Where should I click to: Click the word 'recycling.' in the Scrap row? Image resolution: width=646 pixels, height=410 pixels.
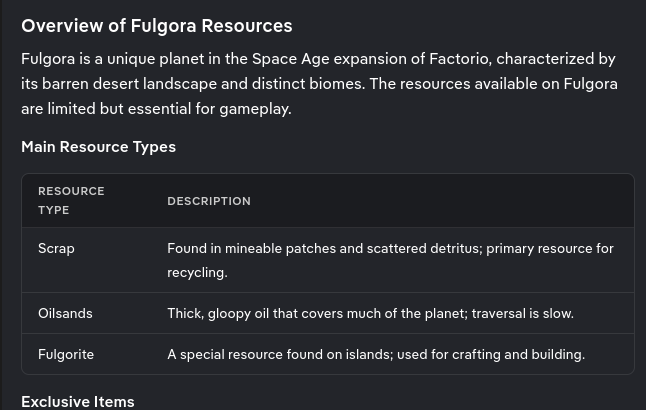coord(197,272)
